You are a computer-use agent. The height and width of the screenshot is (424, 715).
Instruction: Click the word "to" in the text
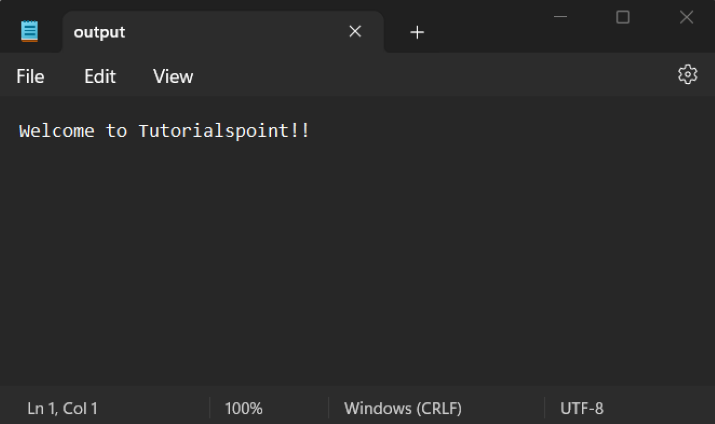[x=116, y=131]
